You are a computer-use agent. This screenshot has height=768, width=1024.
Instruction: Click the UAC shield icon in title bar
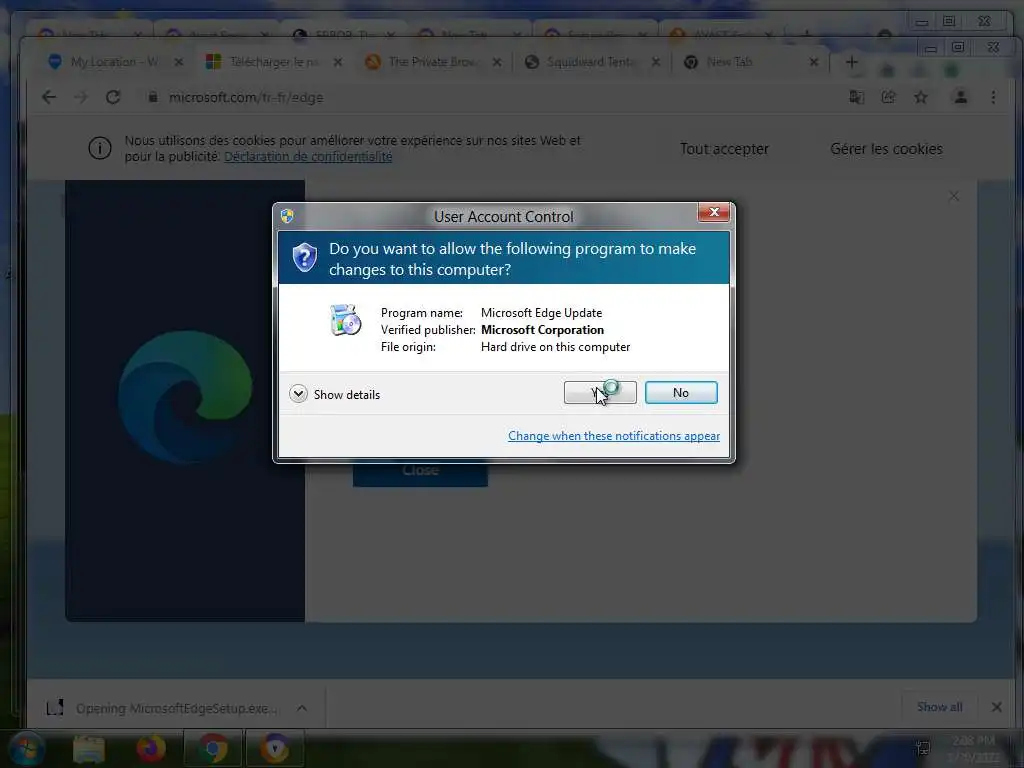tap(287, 216)
